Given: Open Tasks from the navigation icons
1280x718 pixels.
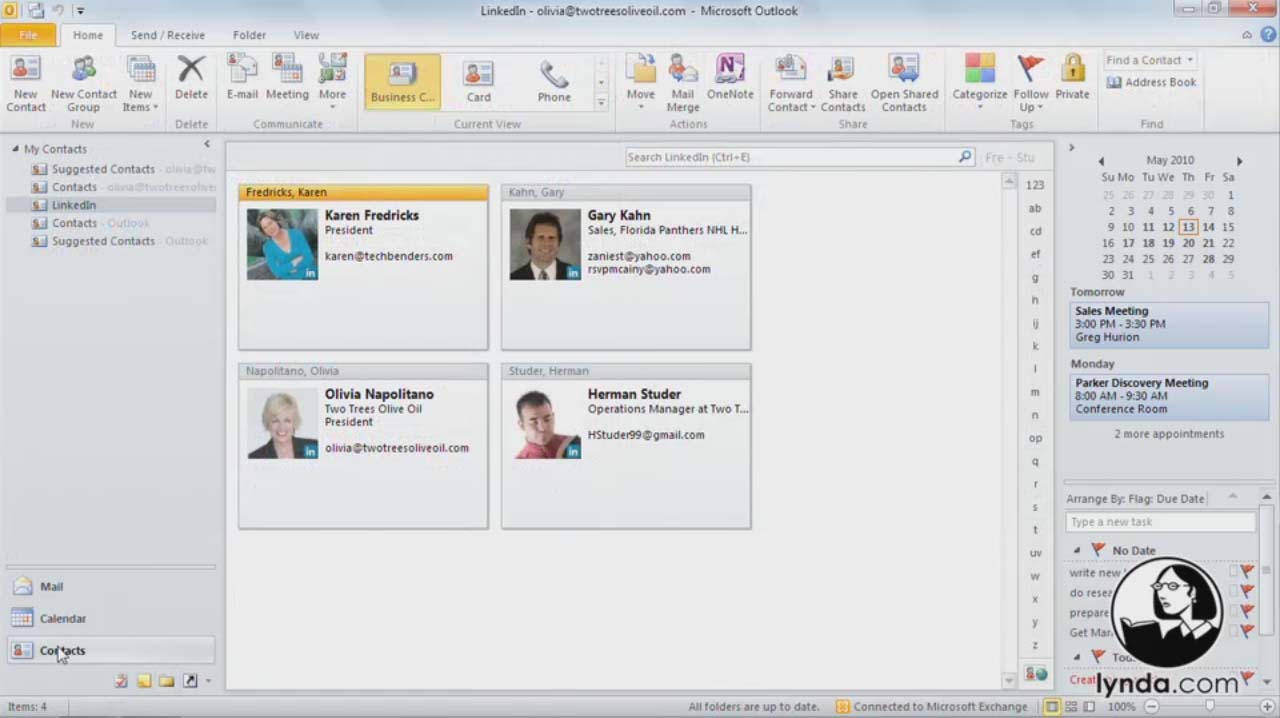Looking at the screenshot, I should tap(121, 681).
